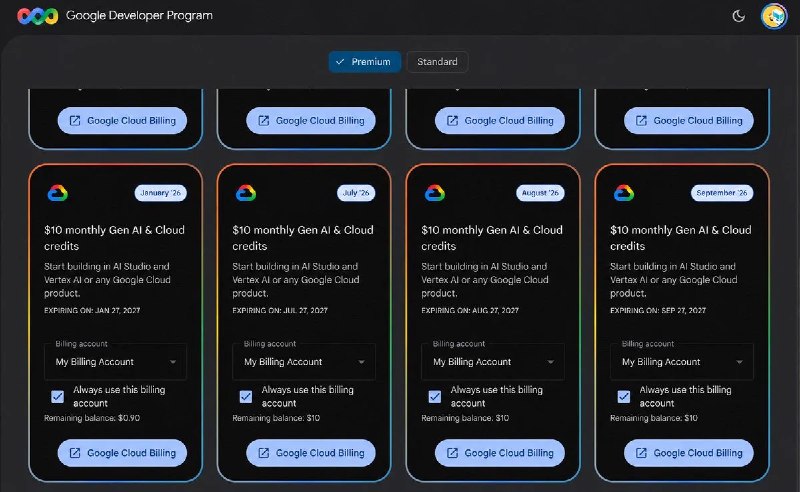Switch to the Standard tab
The height and width of the screenshot is (492, 800).
click(437, 62)
